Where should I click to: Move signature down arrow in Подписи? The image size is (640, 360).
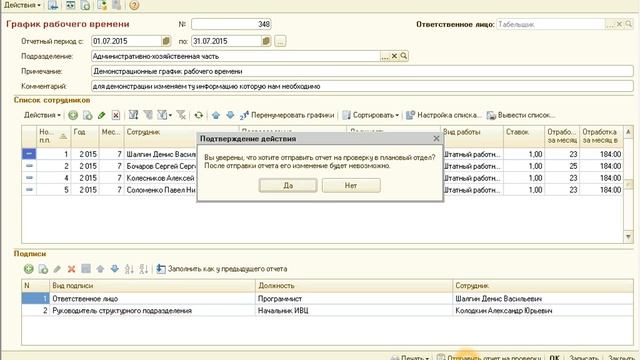(x=115, y=269)
